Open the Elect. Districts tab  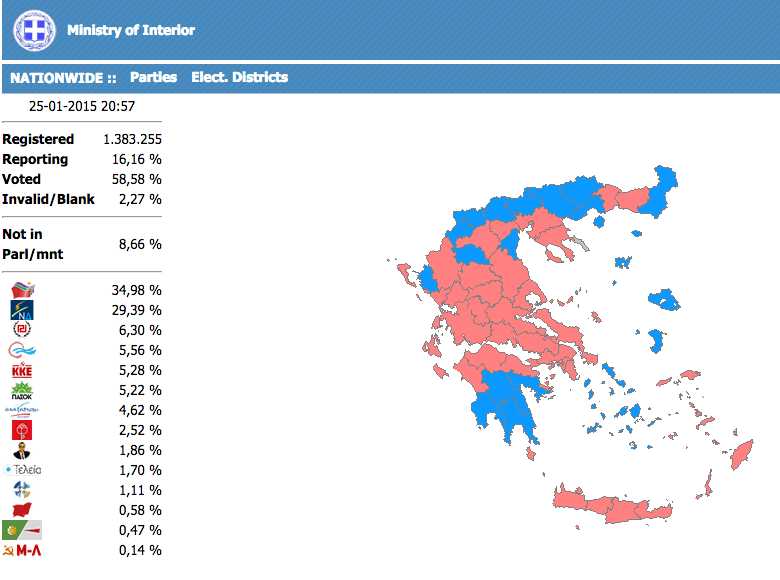click(x=239, y=77)
